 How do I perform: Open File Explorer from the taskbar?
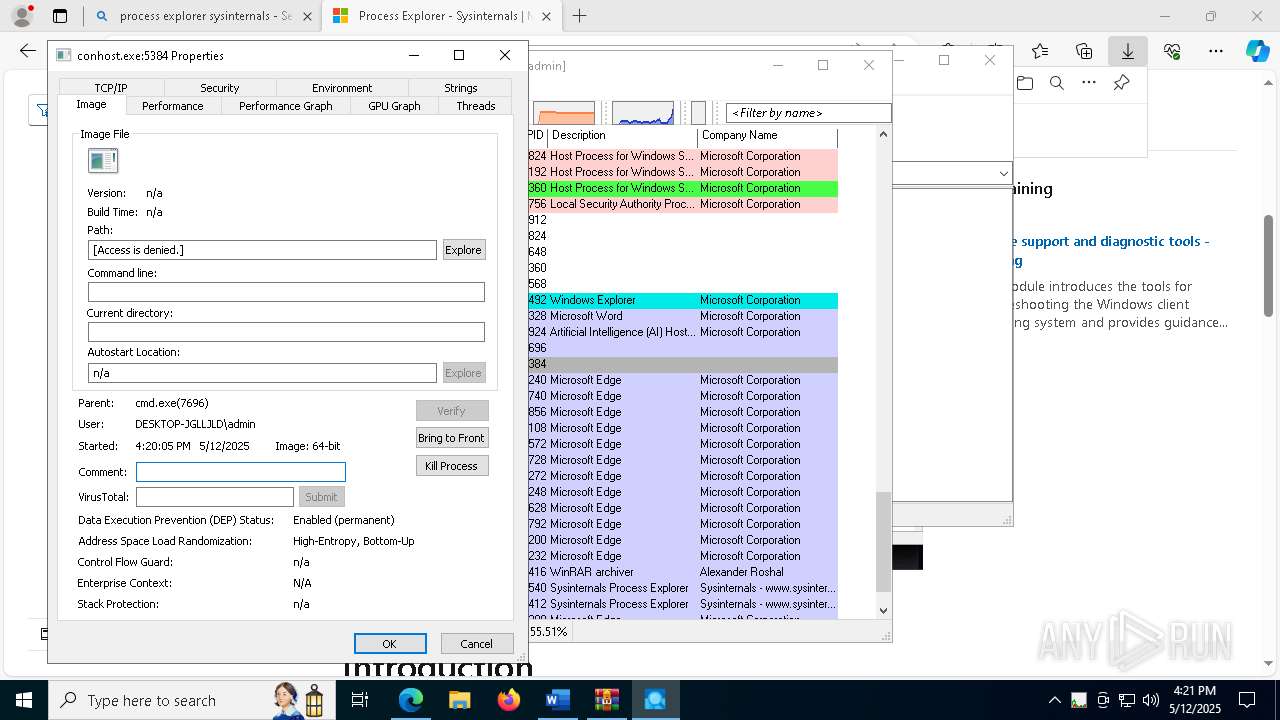click(x=459, y=700)
